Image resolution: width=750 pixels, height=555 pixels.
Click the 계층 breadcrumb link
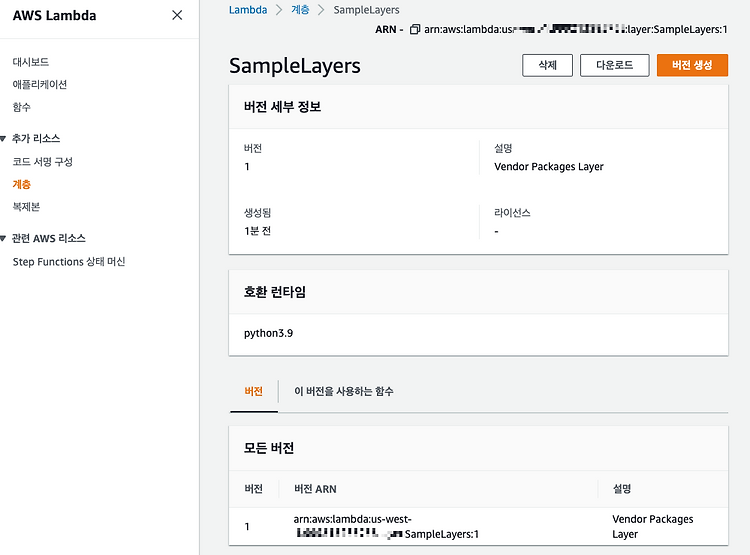pyautogui.click(x=300, y=10)
